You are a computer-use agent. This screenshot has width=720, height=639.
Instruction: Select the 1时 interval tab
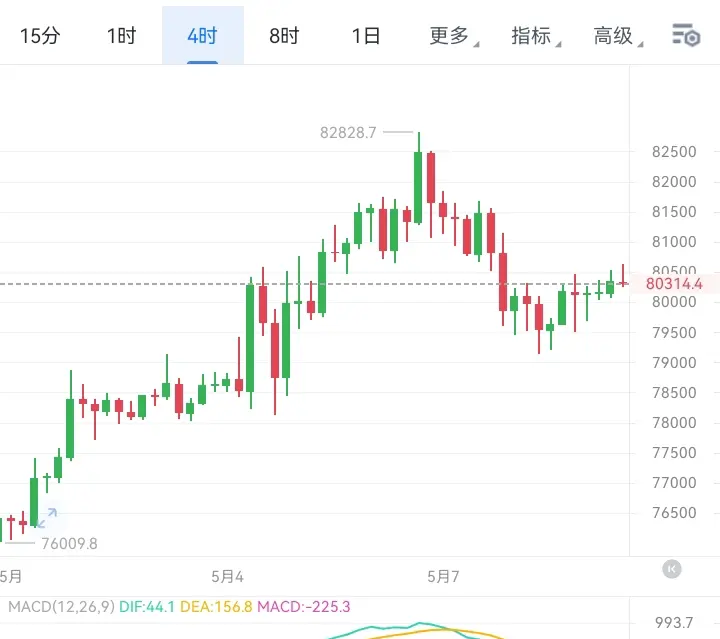point(121,36)
